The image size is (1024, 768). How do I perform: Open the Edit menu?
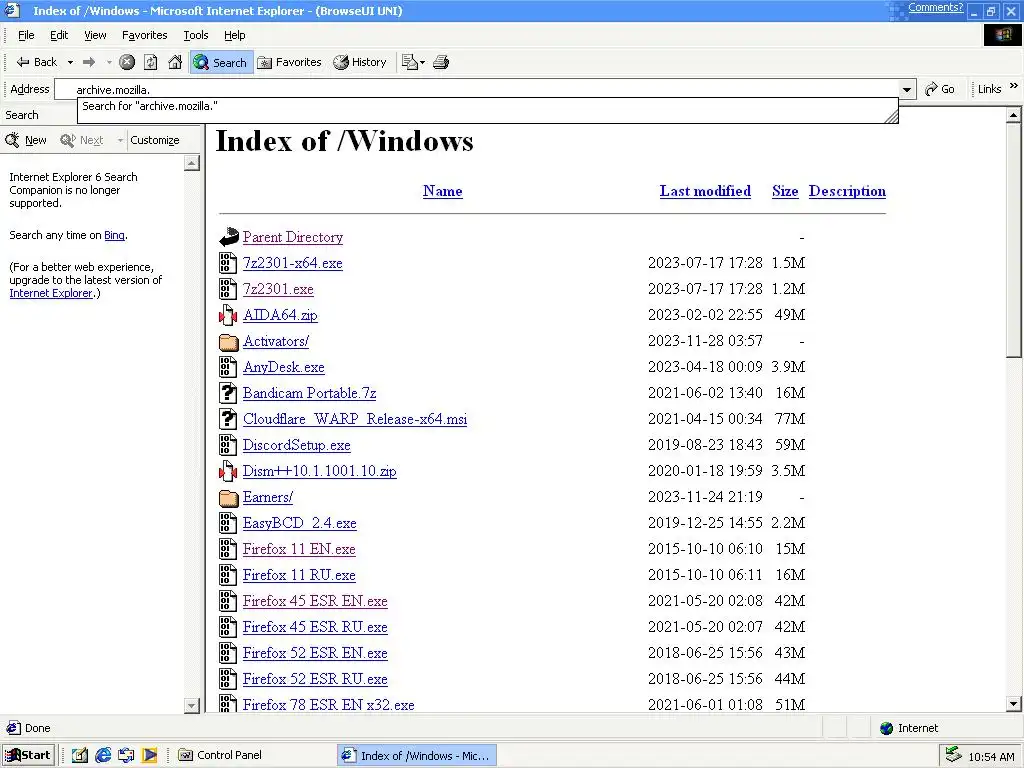(59, 35)
